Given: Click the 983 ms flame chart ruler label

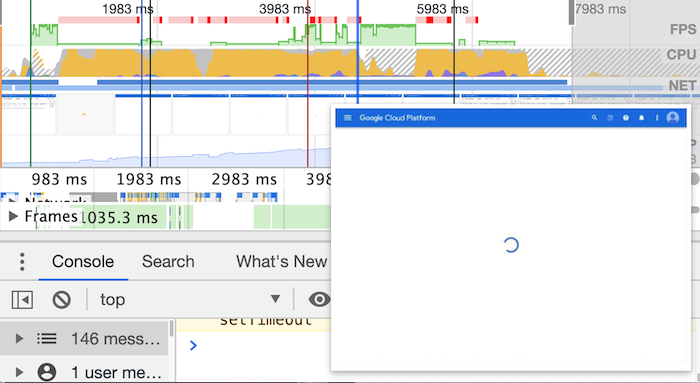Looking at the screenshot, I should coord(59,179).
